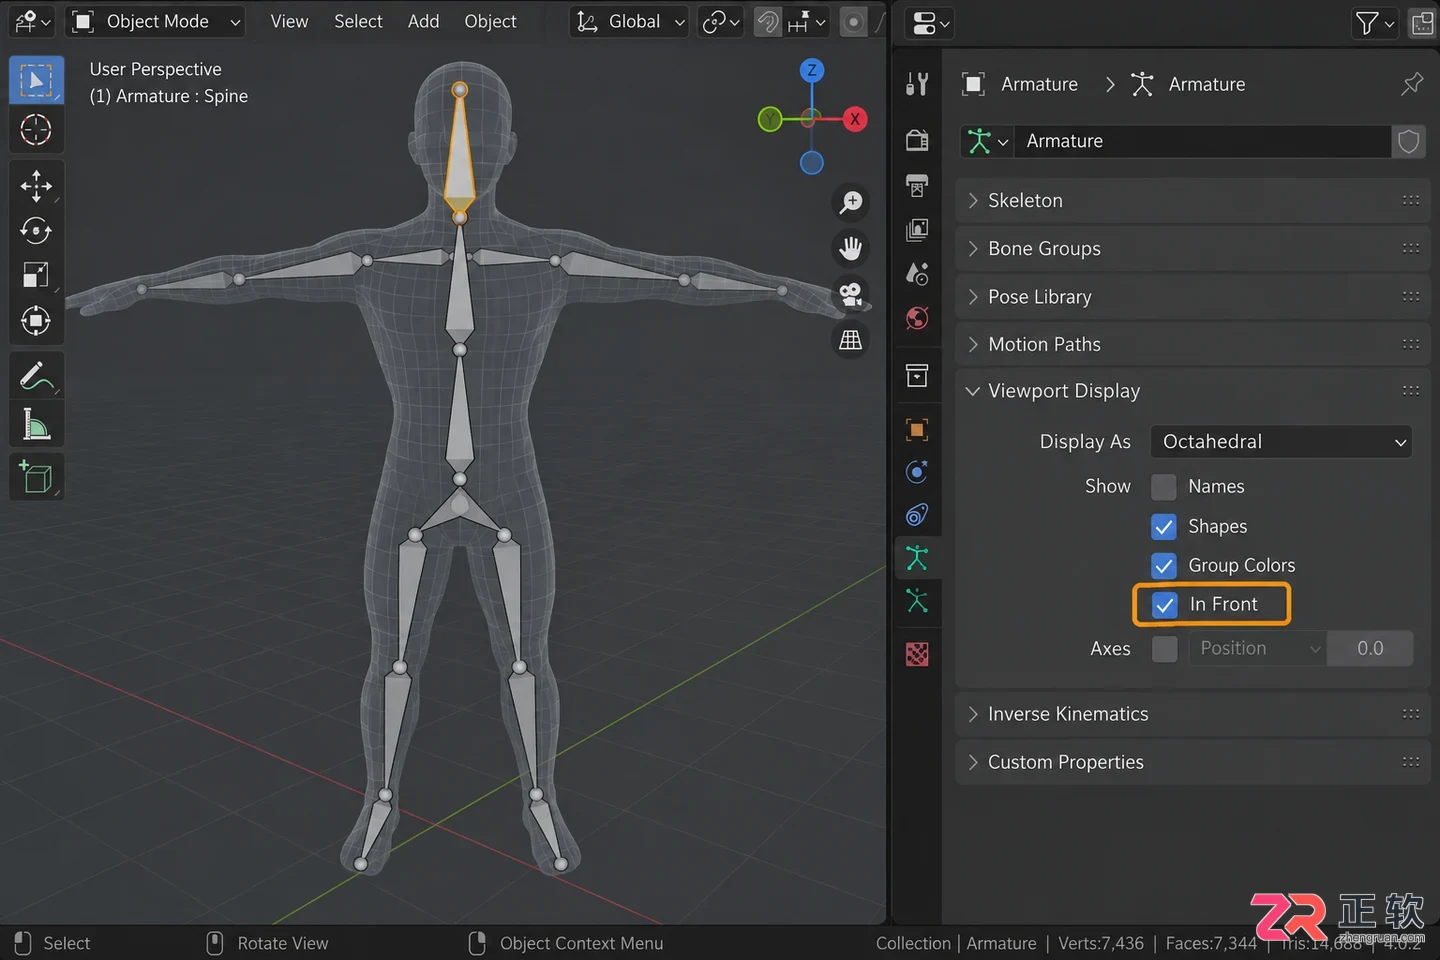The width and height of the screenshot is (1440, 960).
Task: Toggle the fake user shield button
Action: pyautogui.click(x=1408, y=141)
